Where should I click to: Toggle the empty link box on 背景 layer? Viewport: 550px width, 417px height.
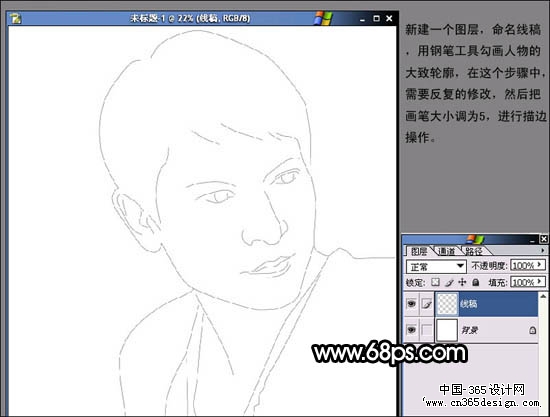click(427, 330)
